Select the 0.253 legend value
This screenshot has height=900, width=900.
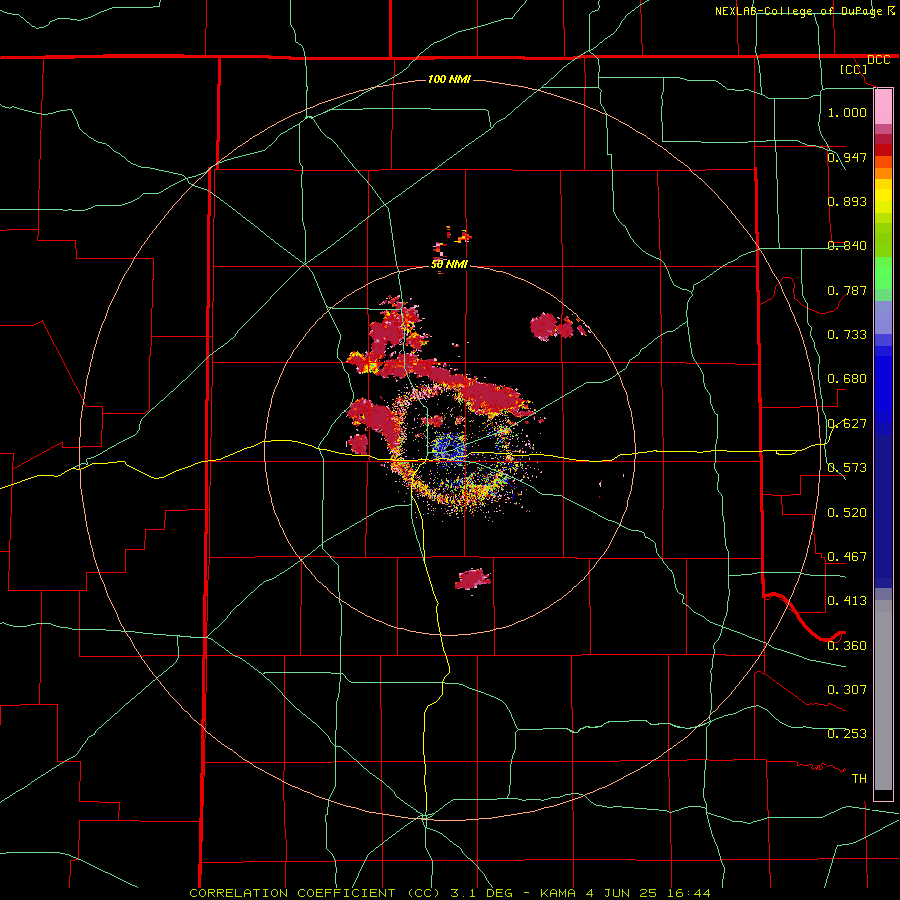847,734
